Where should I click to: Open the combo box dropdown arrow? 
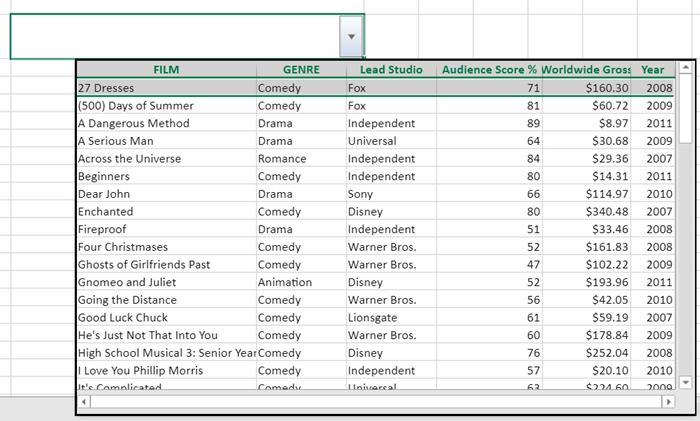(x=351, y=37)
